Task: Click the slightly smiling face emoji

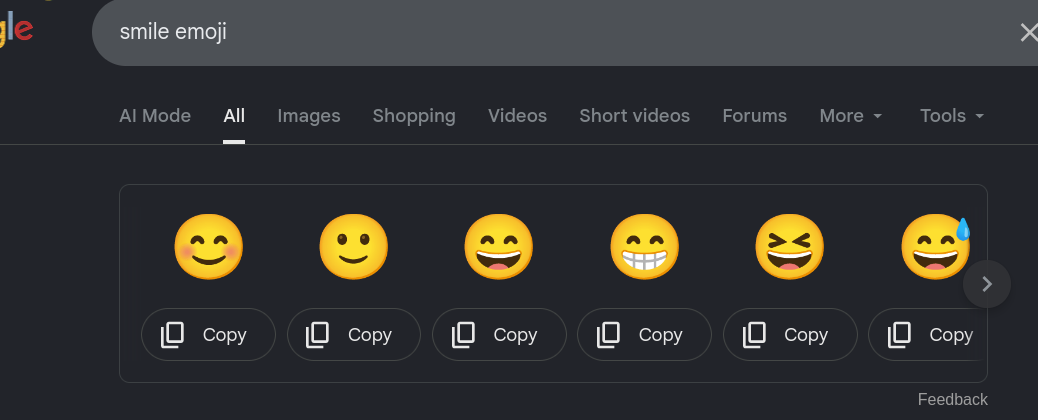Action: [x=354, y=247]
